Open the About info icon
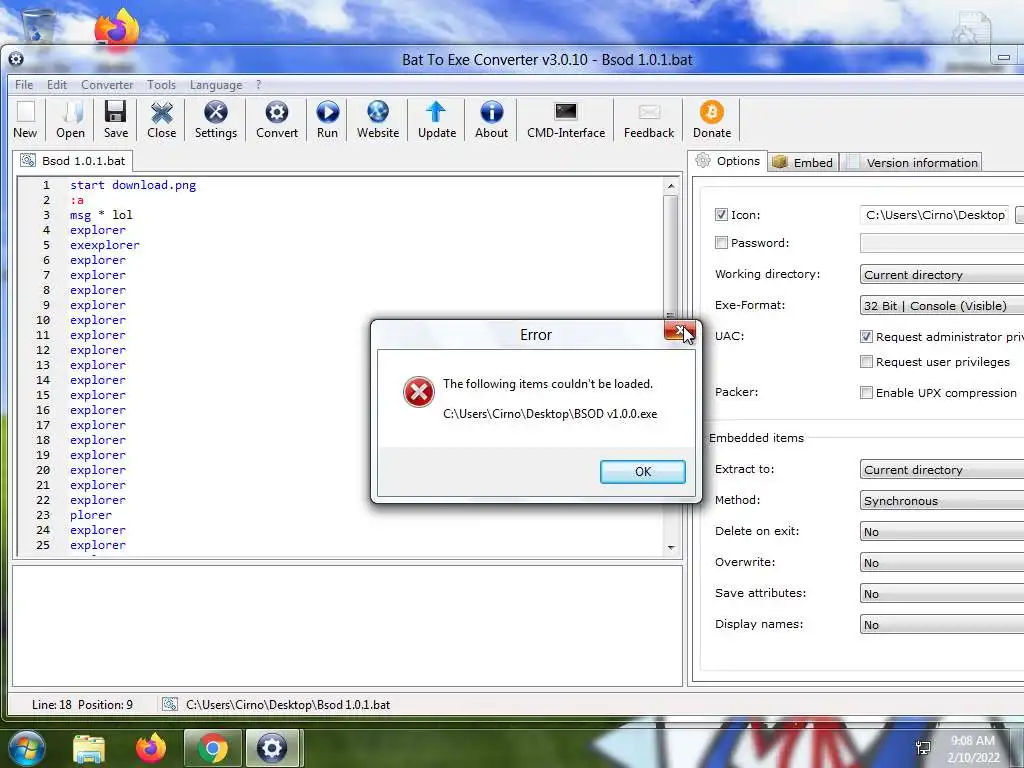This screenshot has width=1024, height=768. [491, 112]
